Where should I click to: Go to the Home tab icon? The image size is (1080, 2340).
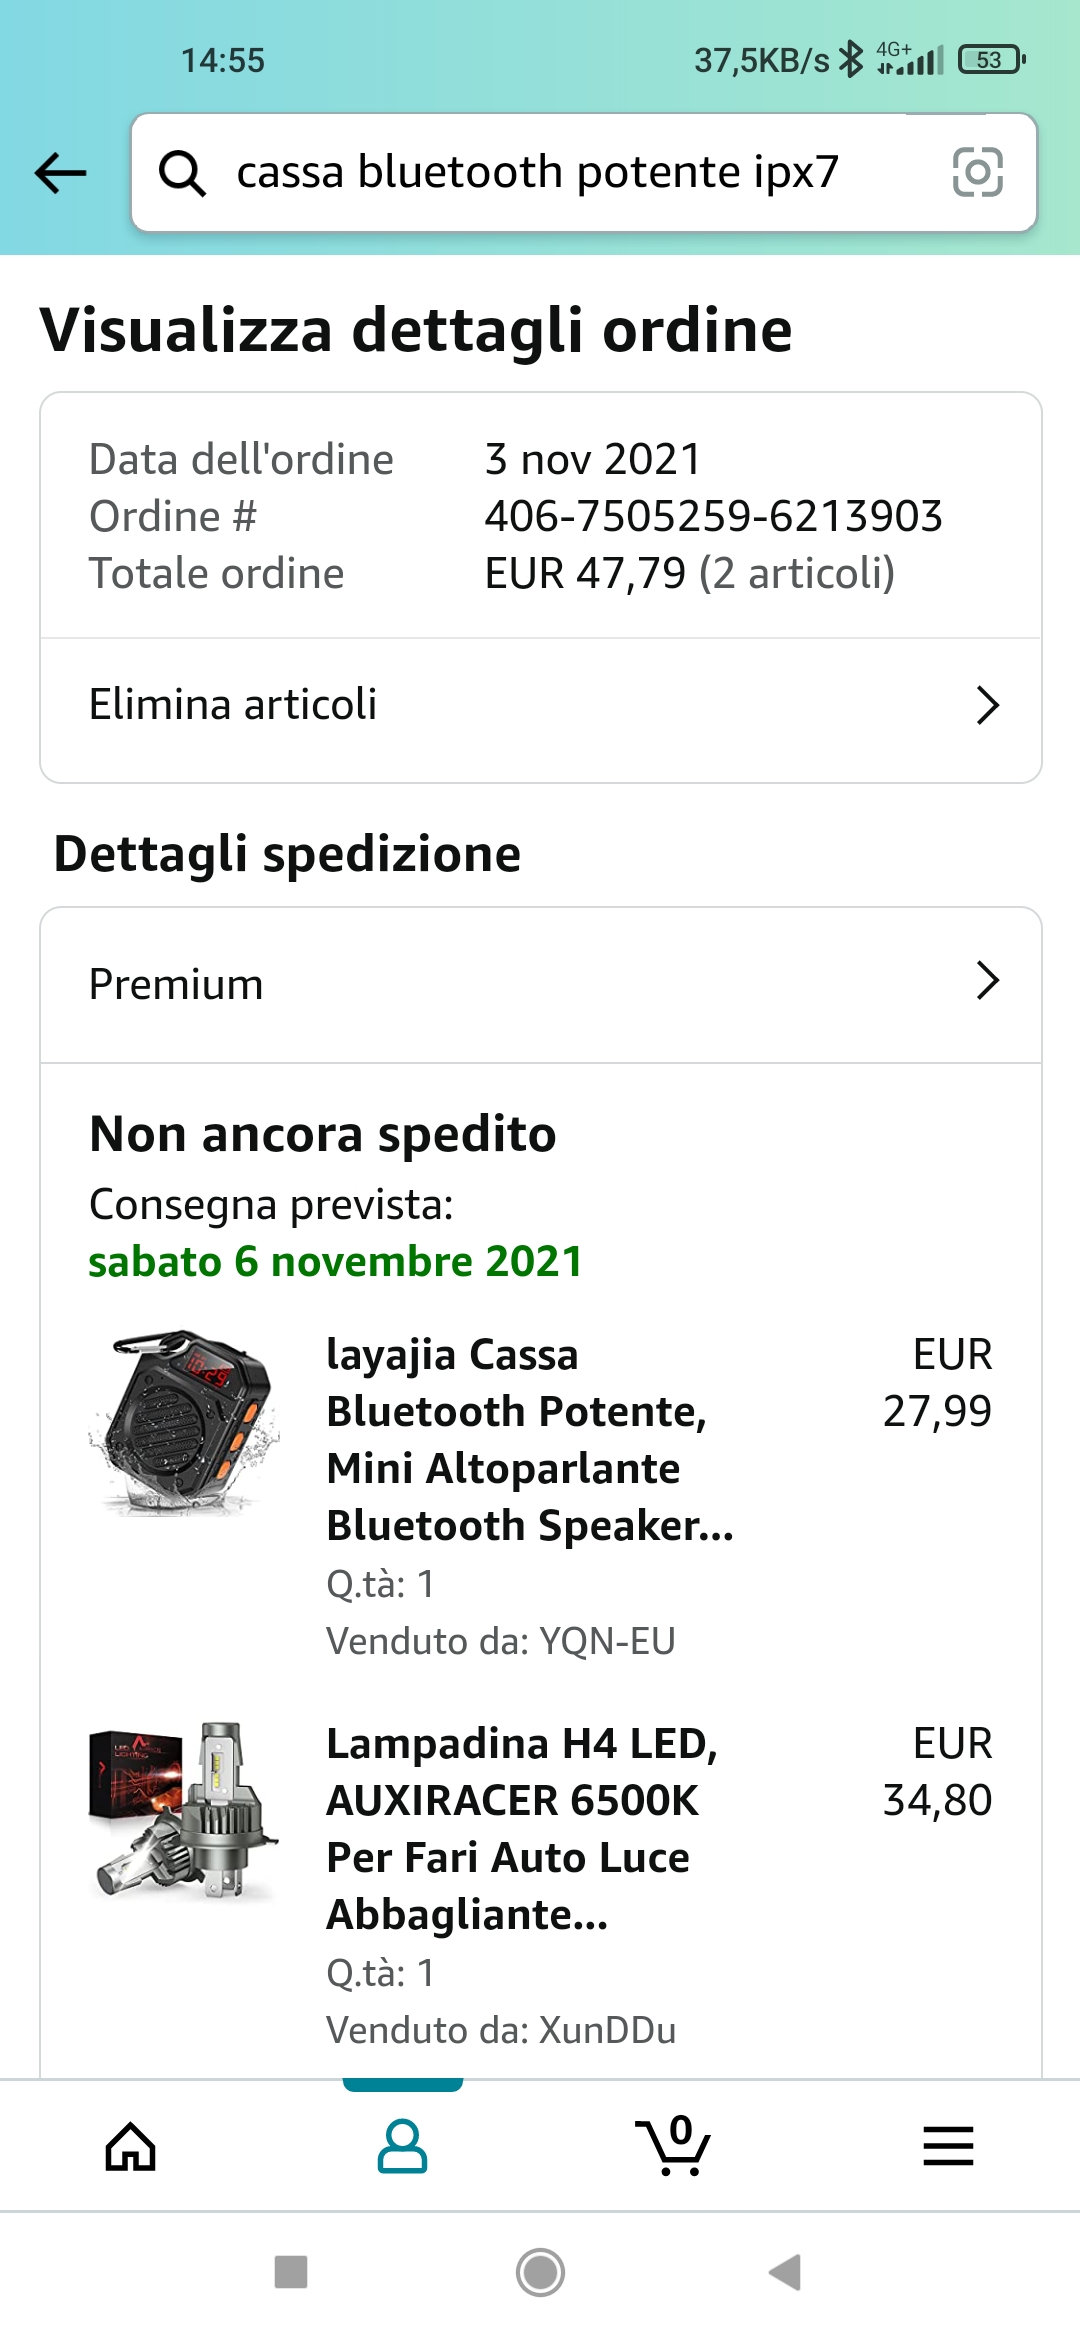(x=131, y=2146)
